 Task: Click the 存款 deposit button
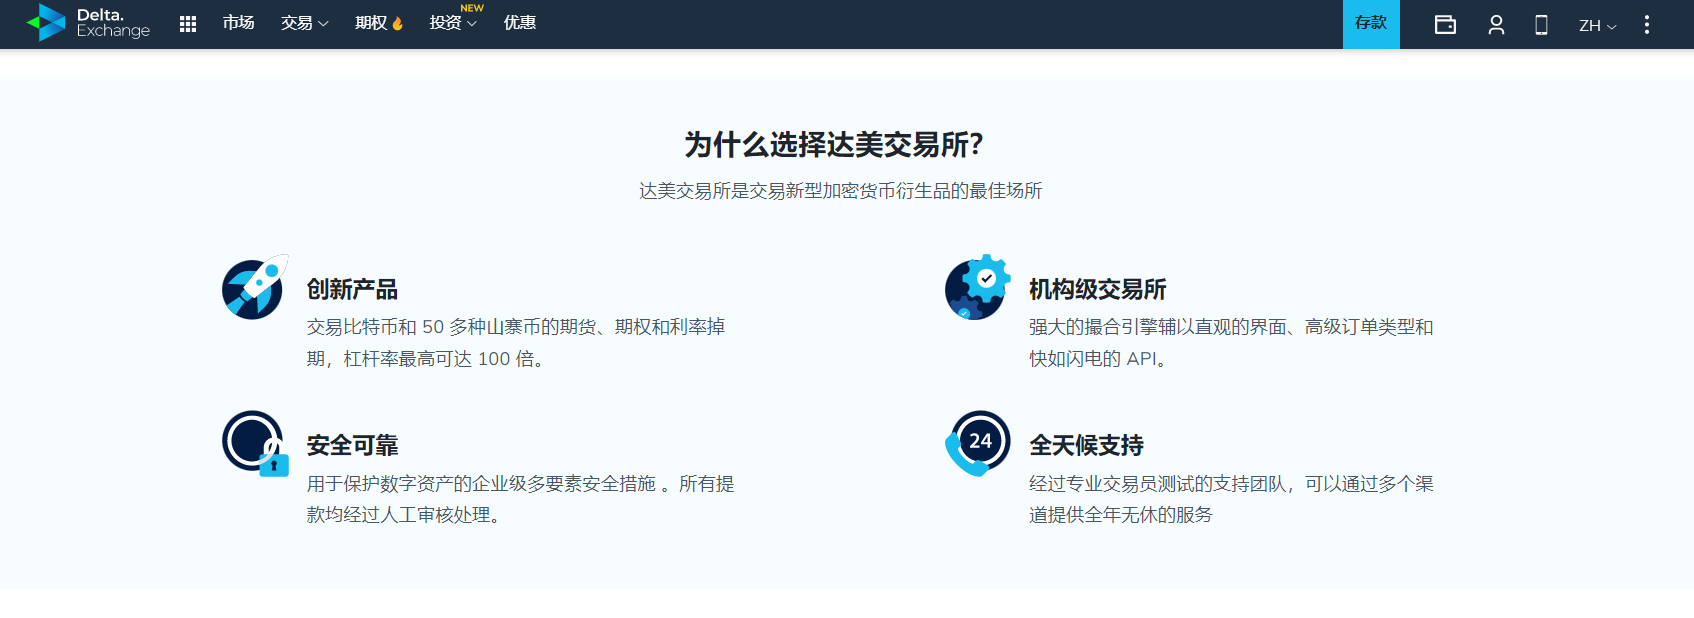click(x=1371, y=24)
